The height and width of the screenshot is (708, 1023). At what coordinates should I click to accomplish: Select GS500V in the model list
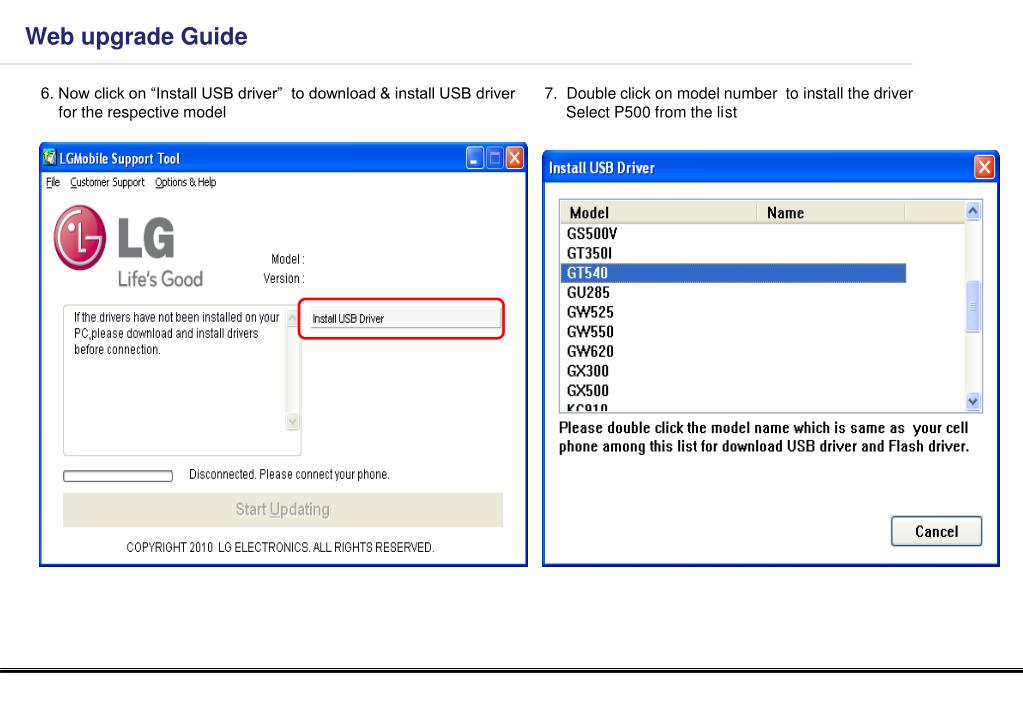point(733,234)
